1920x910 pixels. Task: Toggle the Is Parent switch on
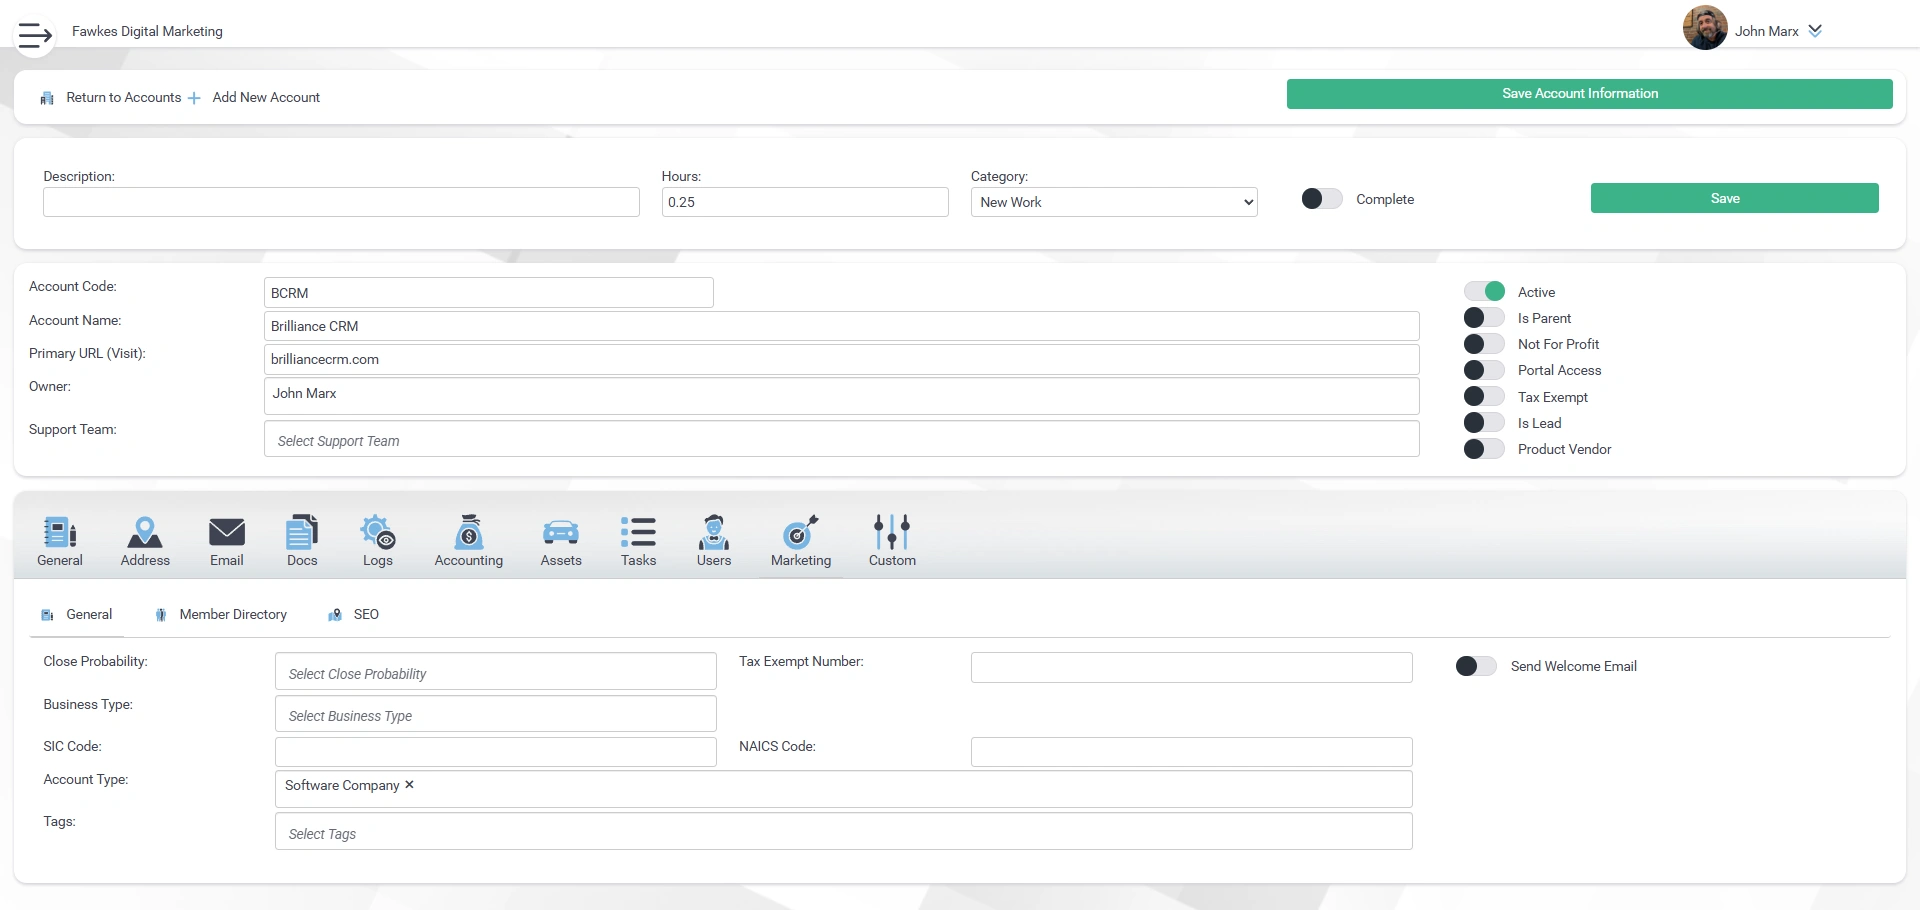(x=1484, y=317)
